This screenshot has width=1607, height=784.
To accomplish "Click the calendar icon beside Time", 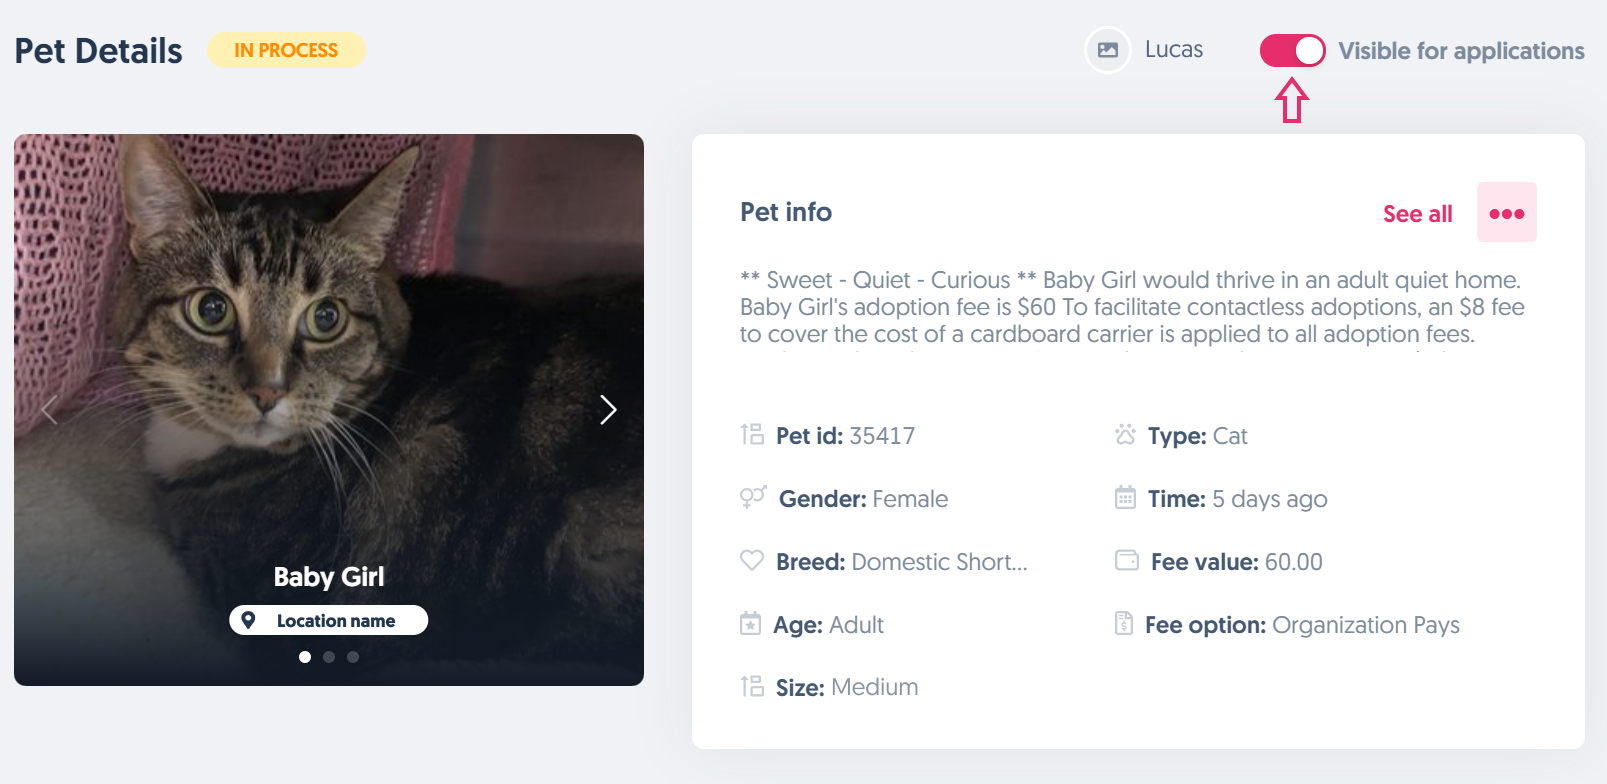I will tap(1126, 498).
